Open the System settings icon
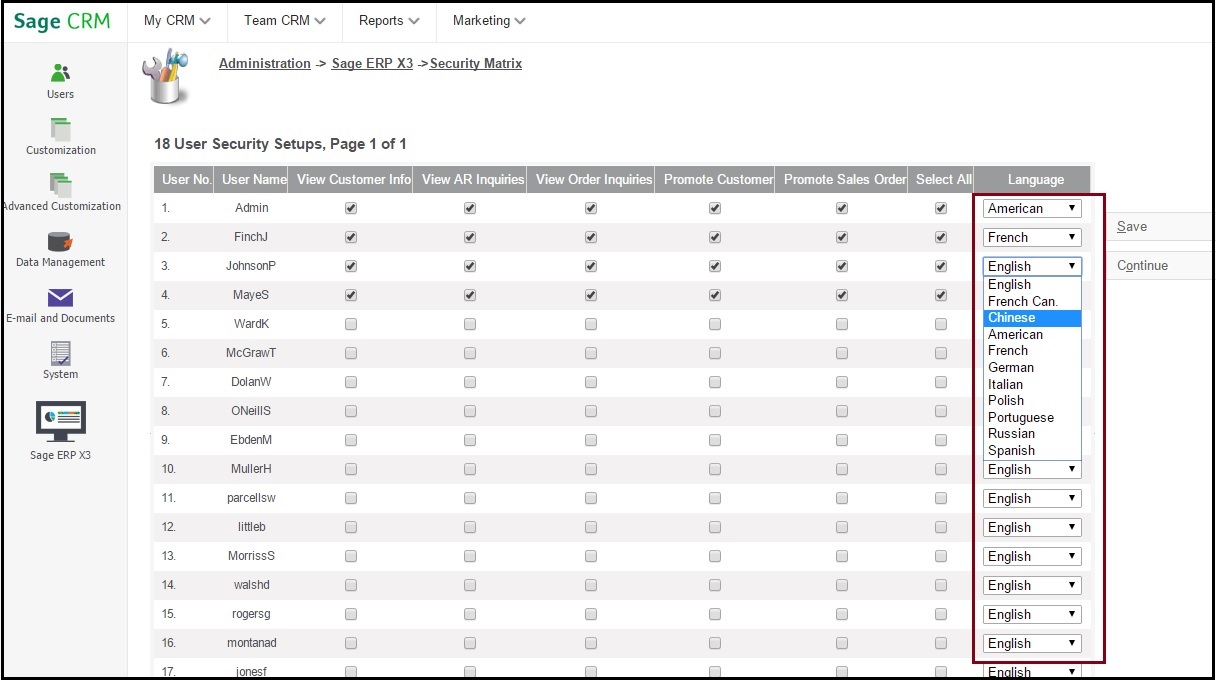This screenshot has height=680, width=1216. (x=60, y=353)
